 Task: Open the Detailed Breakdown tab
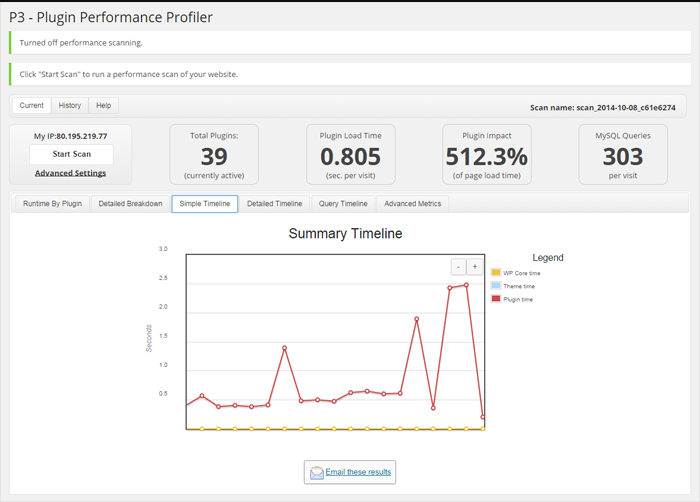click(x=130, y=204)
